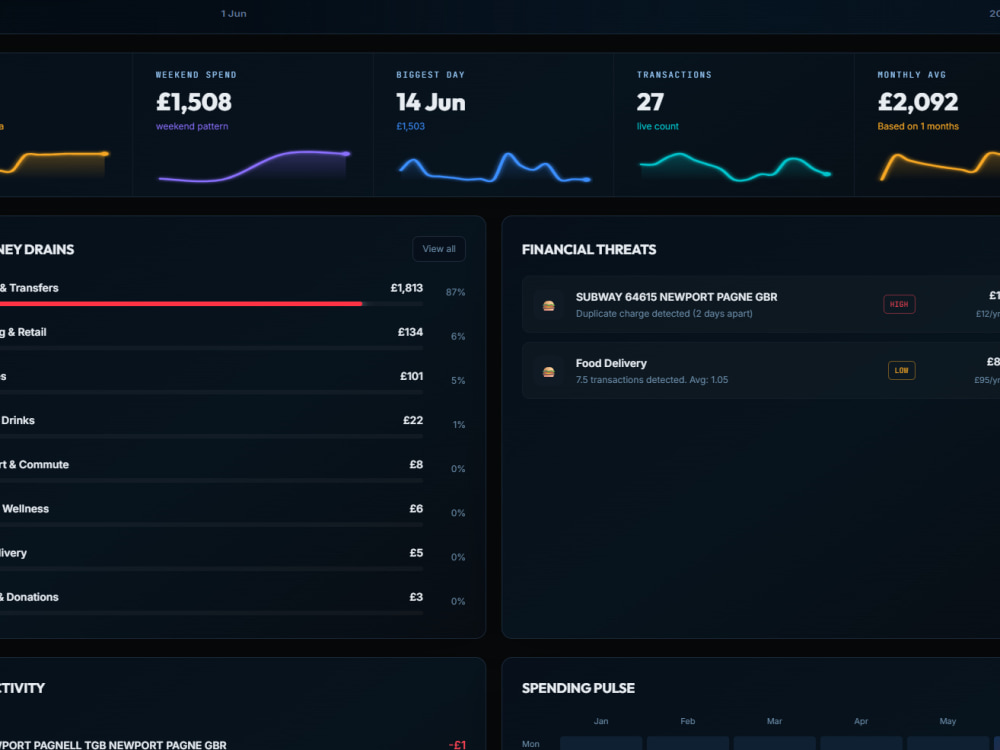
Task: Click the -£1 activity amount
Action: (x=457, y=745)
